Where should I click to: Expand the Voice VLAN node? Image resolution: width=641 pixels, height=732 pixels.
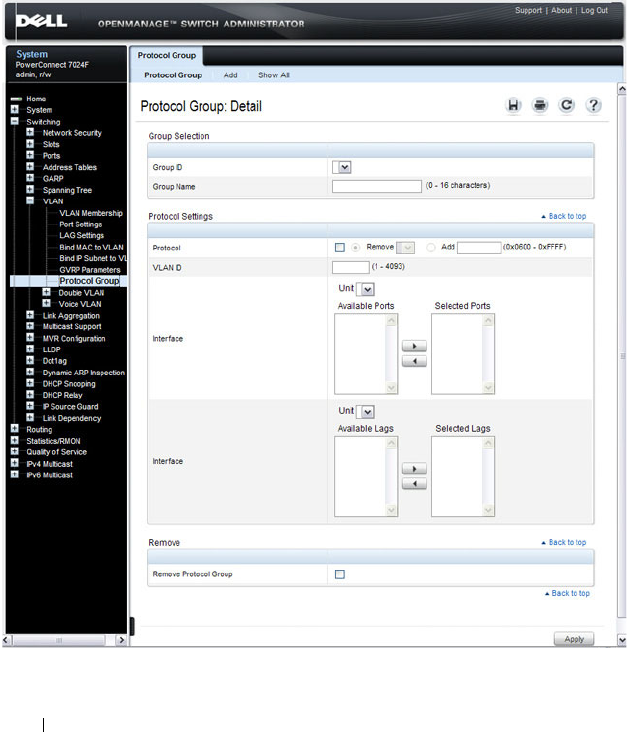[x=46, y=303]
